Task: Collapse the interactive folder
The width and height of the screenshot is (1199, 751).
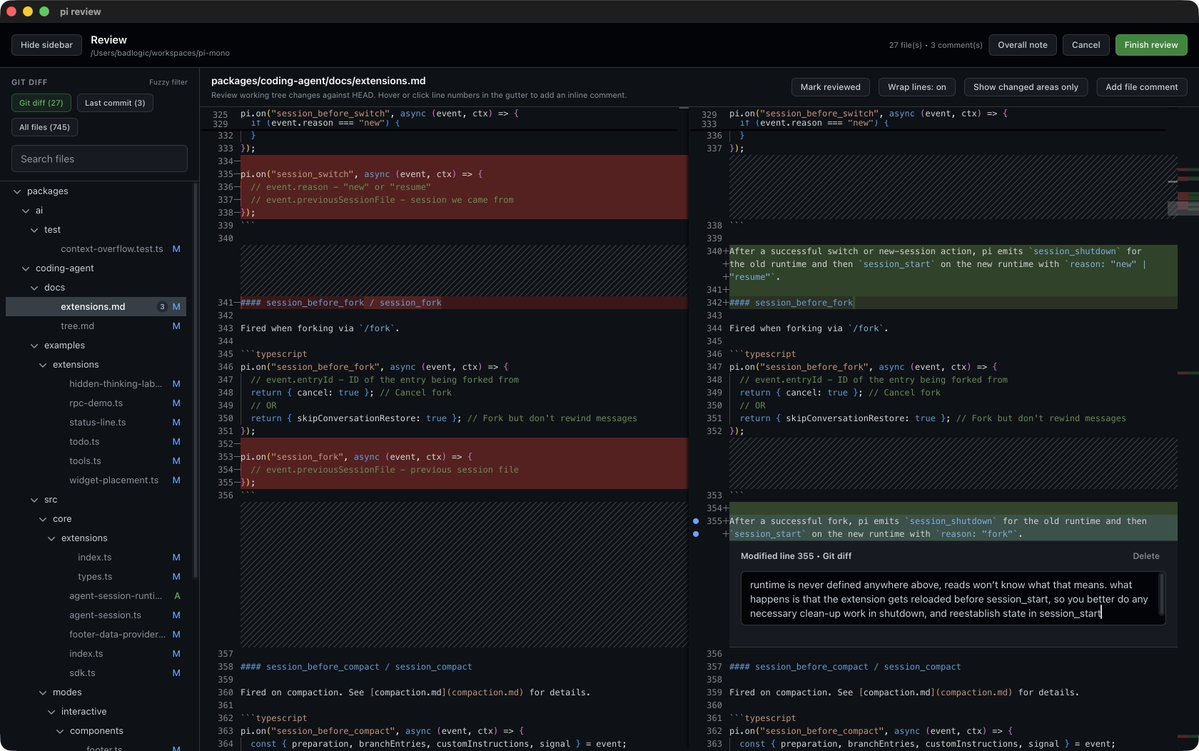Action: pyautogui.click(x=50, y=711)
